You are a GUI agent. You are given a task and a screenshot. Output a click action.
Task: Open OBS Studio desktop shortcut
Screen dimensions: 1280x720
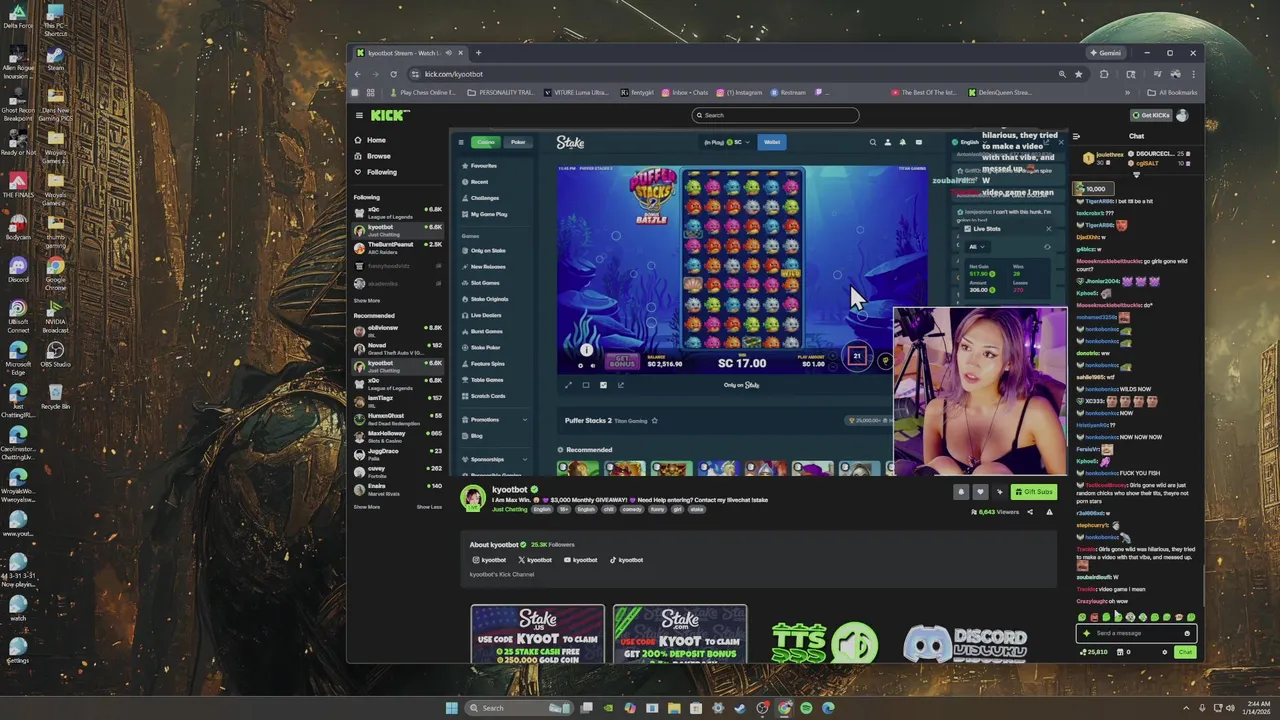coord(55,354)
